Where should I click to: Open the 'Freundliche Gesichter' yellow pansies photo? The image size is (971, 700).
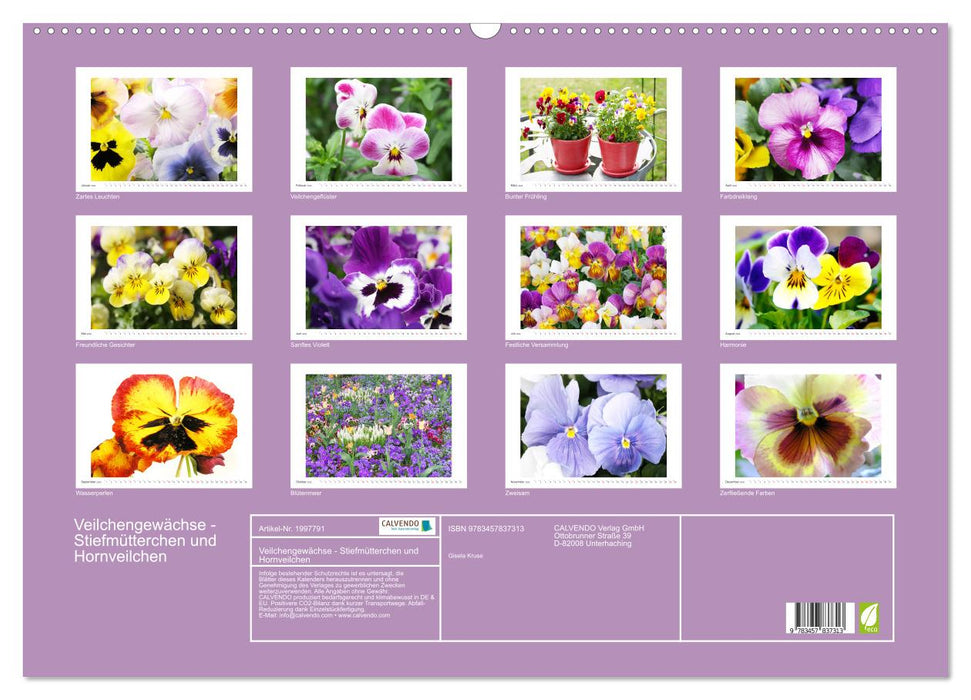coord(164,277)
